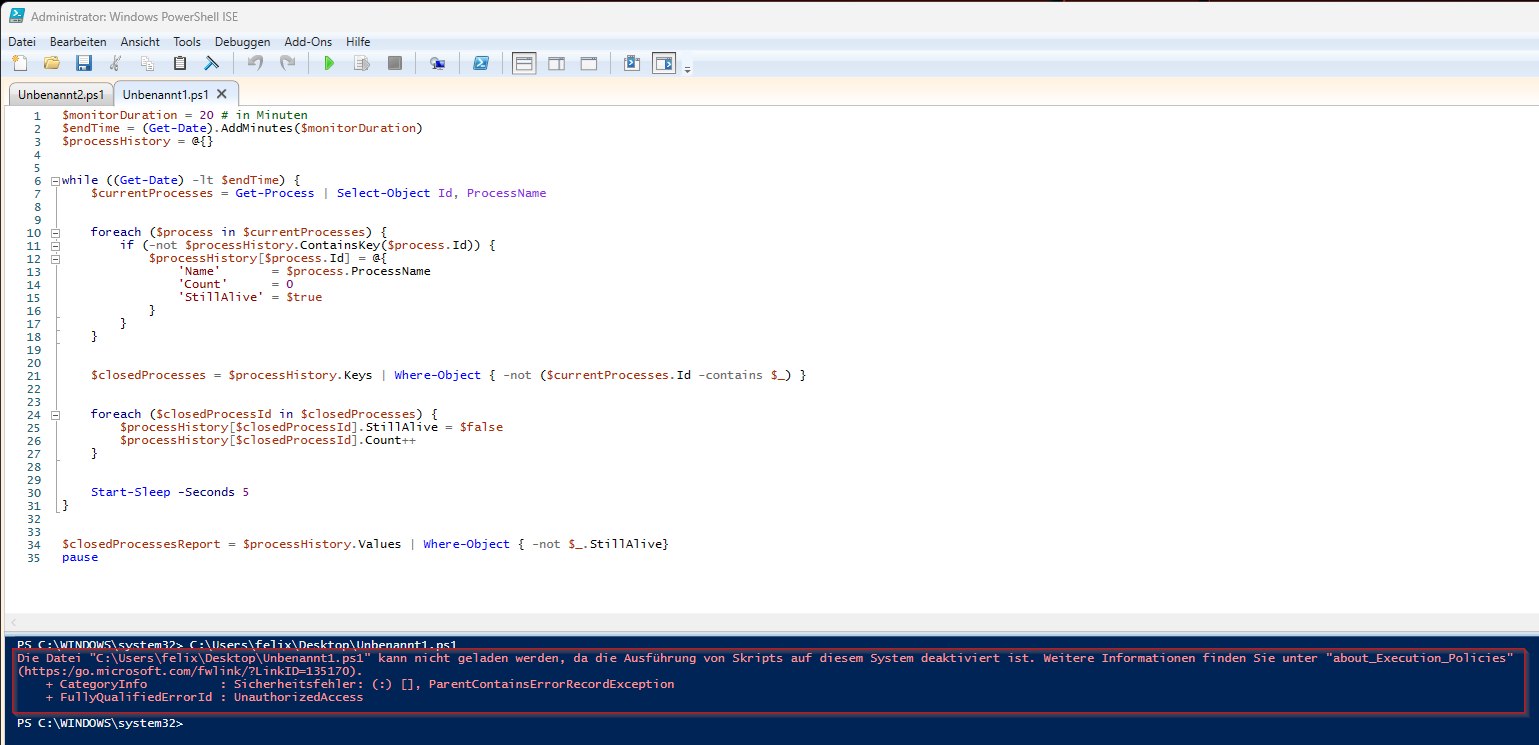Clear the console pane with the toolbar icon
1539x745 pixels.
tap(212, 64)
